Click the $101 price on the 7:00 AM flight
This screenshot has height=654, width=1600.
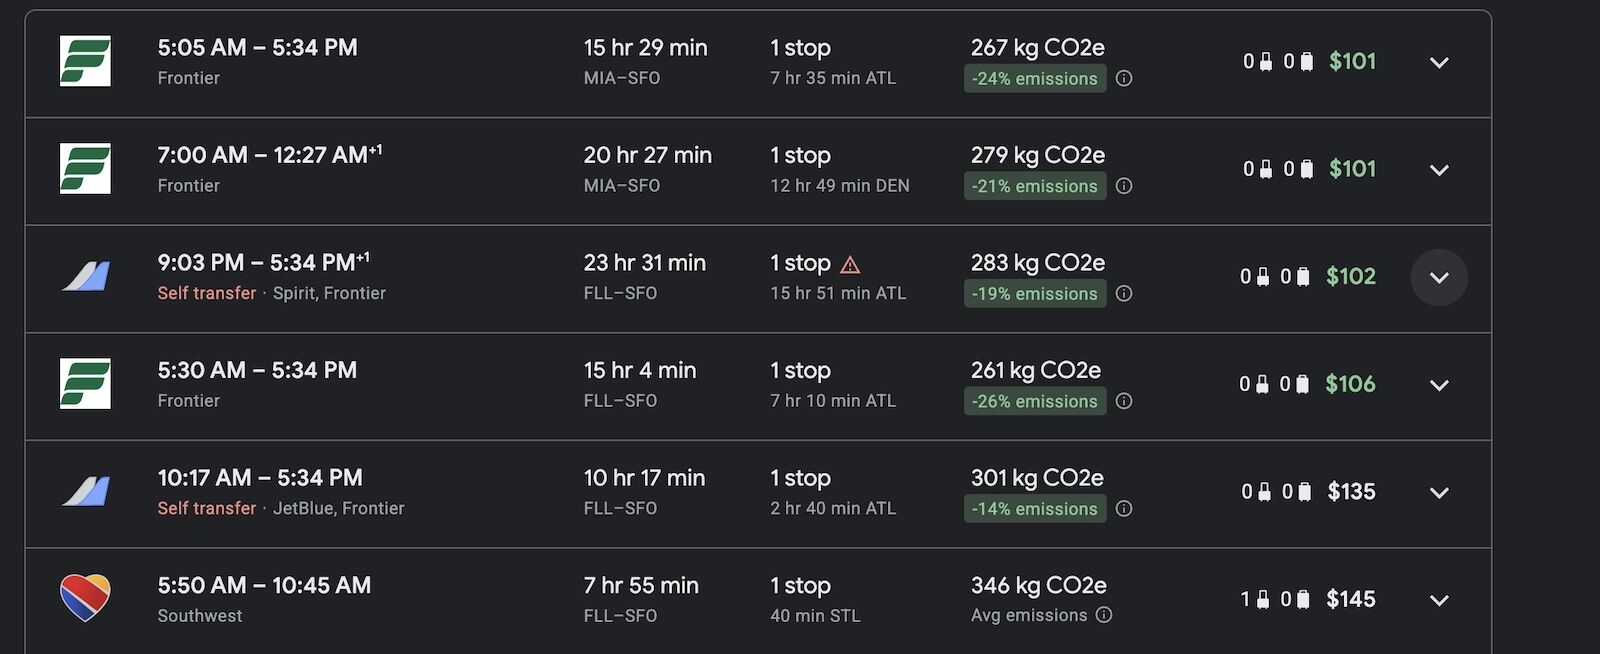[x=1352, y=169]
